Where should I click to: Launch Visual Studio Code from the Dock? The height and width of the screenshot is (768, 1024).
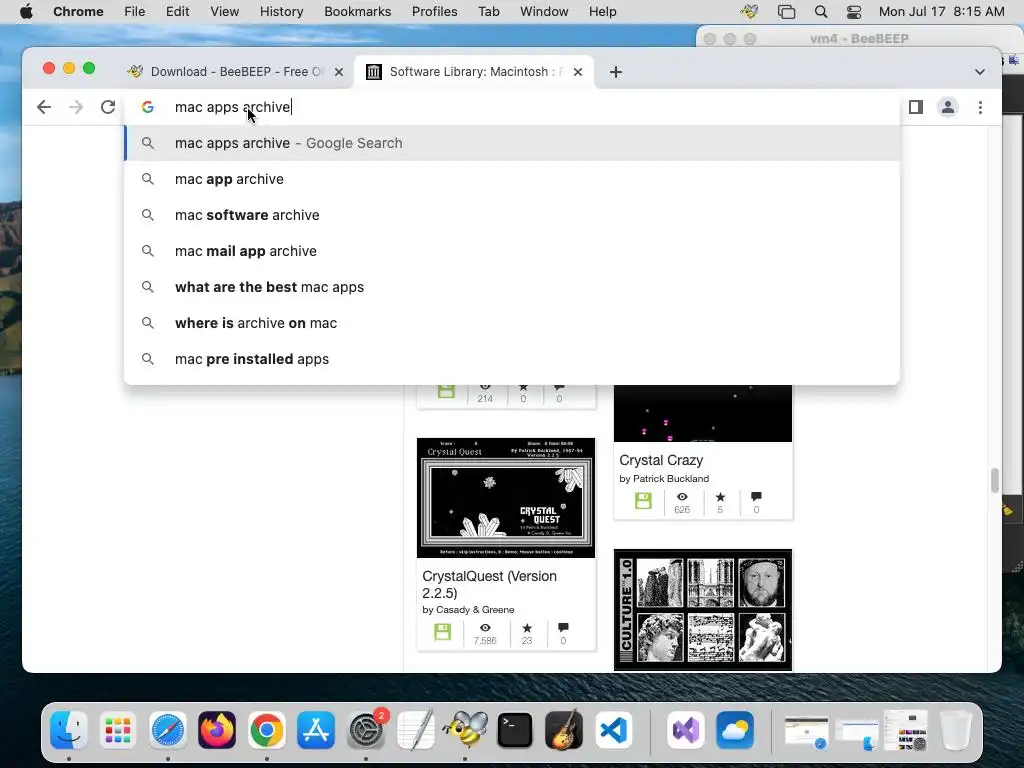point(613,729)
